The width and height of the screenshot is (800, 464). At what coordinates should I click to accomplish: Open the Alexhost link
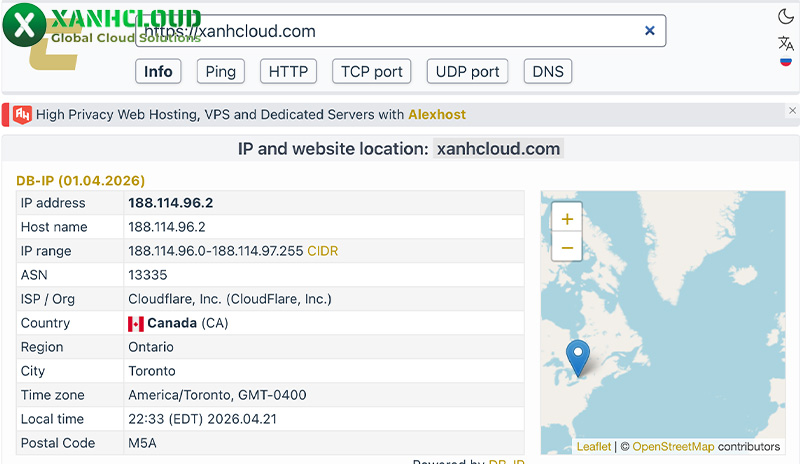[x=437, y=114]
